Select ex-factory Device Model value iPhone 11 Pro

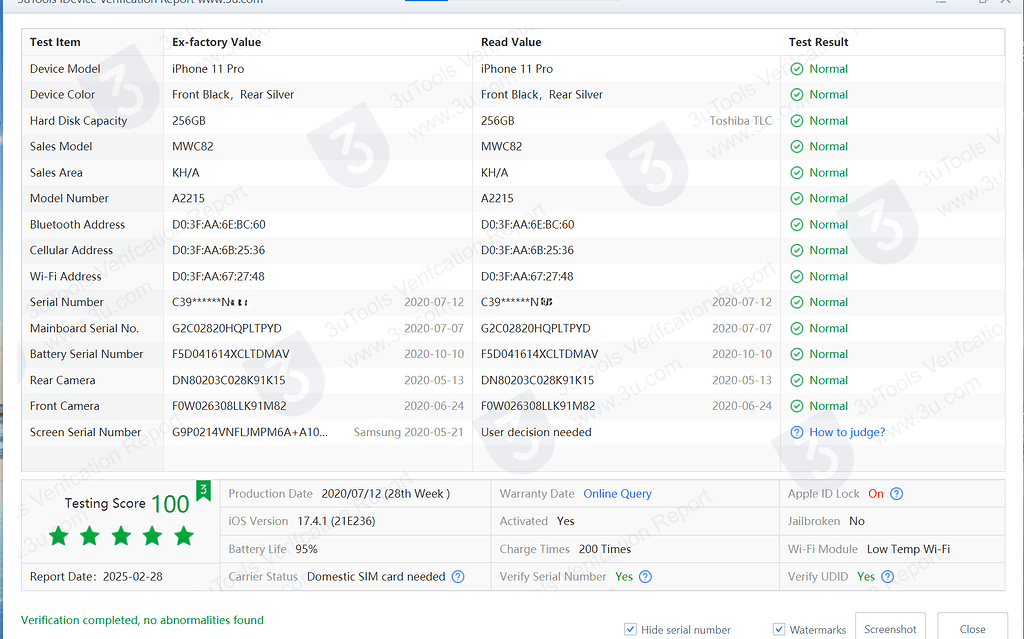pyautogui.click(x=208, y=69)
